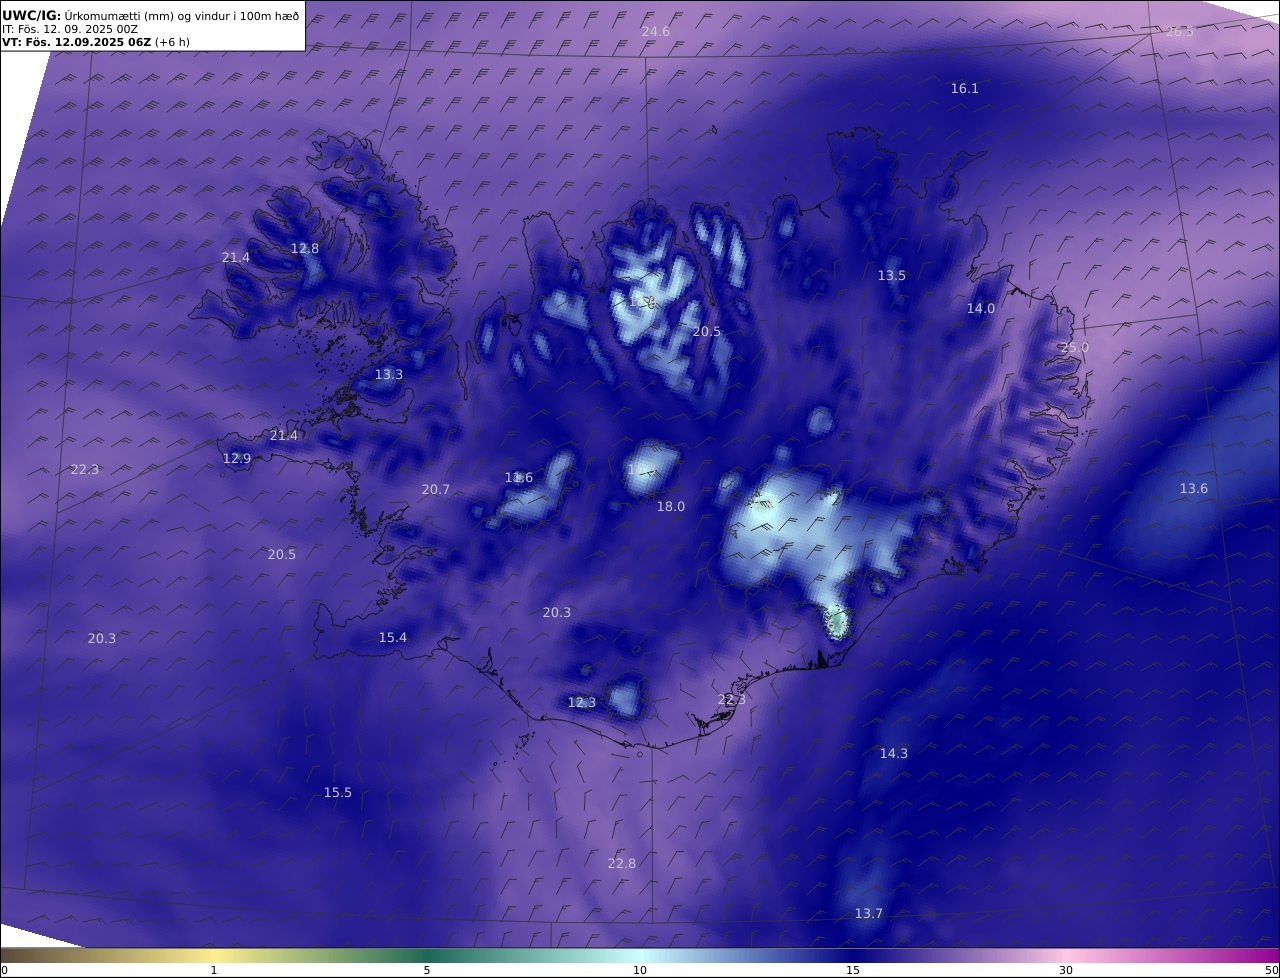Click the color scale tick labeled 10

[x=640, y=970]
